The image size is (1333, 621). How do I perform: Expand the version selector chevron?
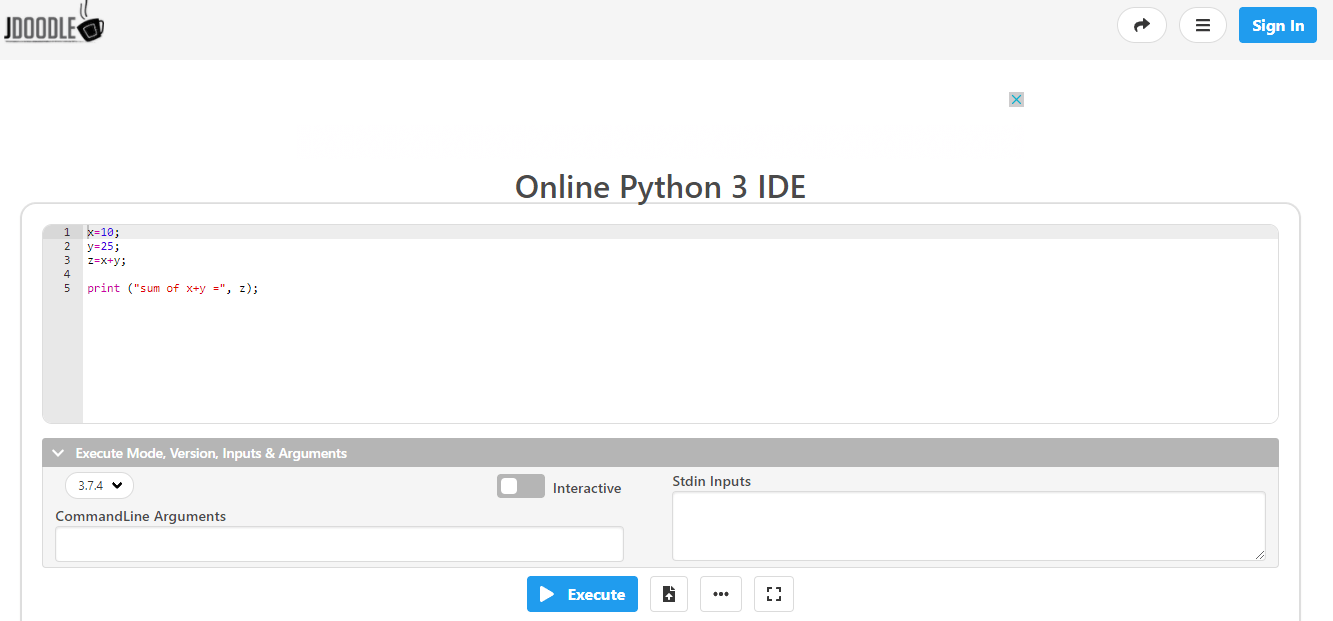115,485
